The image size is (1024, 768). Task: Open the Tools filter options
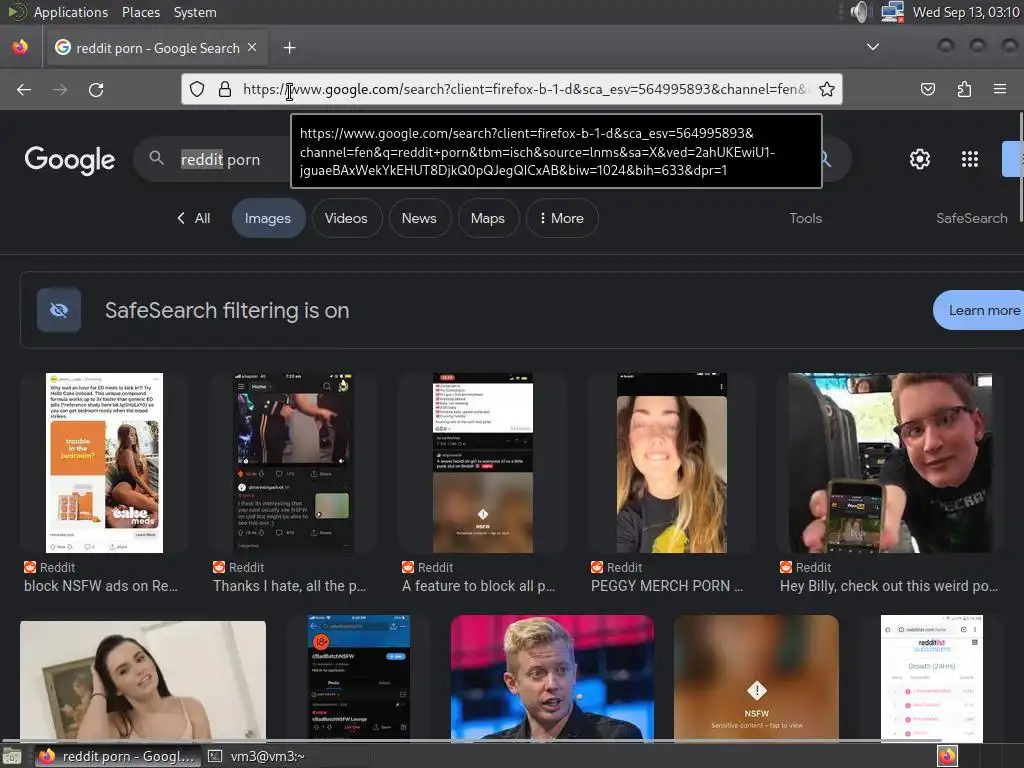(x=805, y=218)
